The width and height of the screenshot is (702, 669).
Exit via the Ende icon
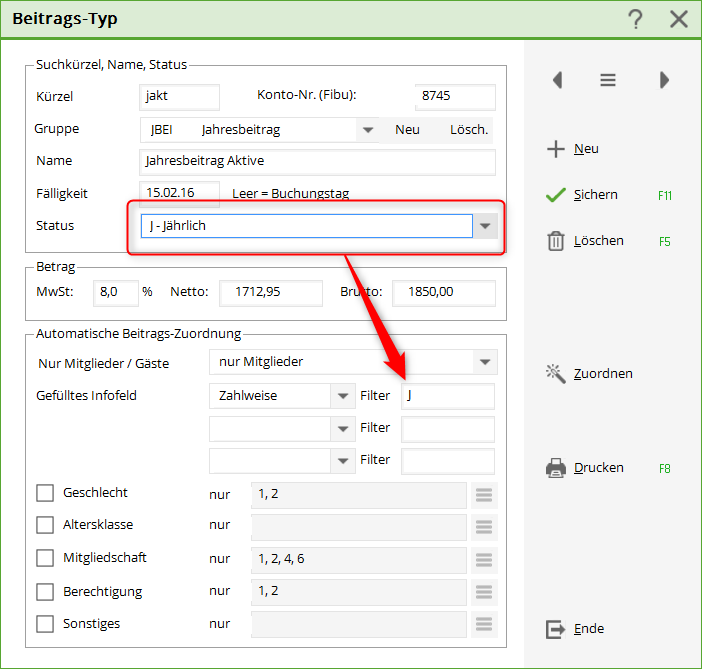(556, 629)
